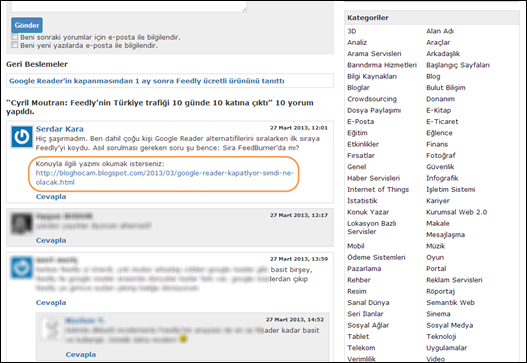
Task: Open the Konuk Yazar category
Action: point(368,212)
